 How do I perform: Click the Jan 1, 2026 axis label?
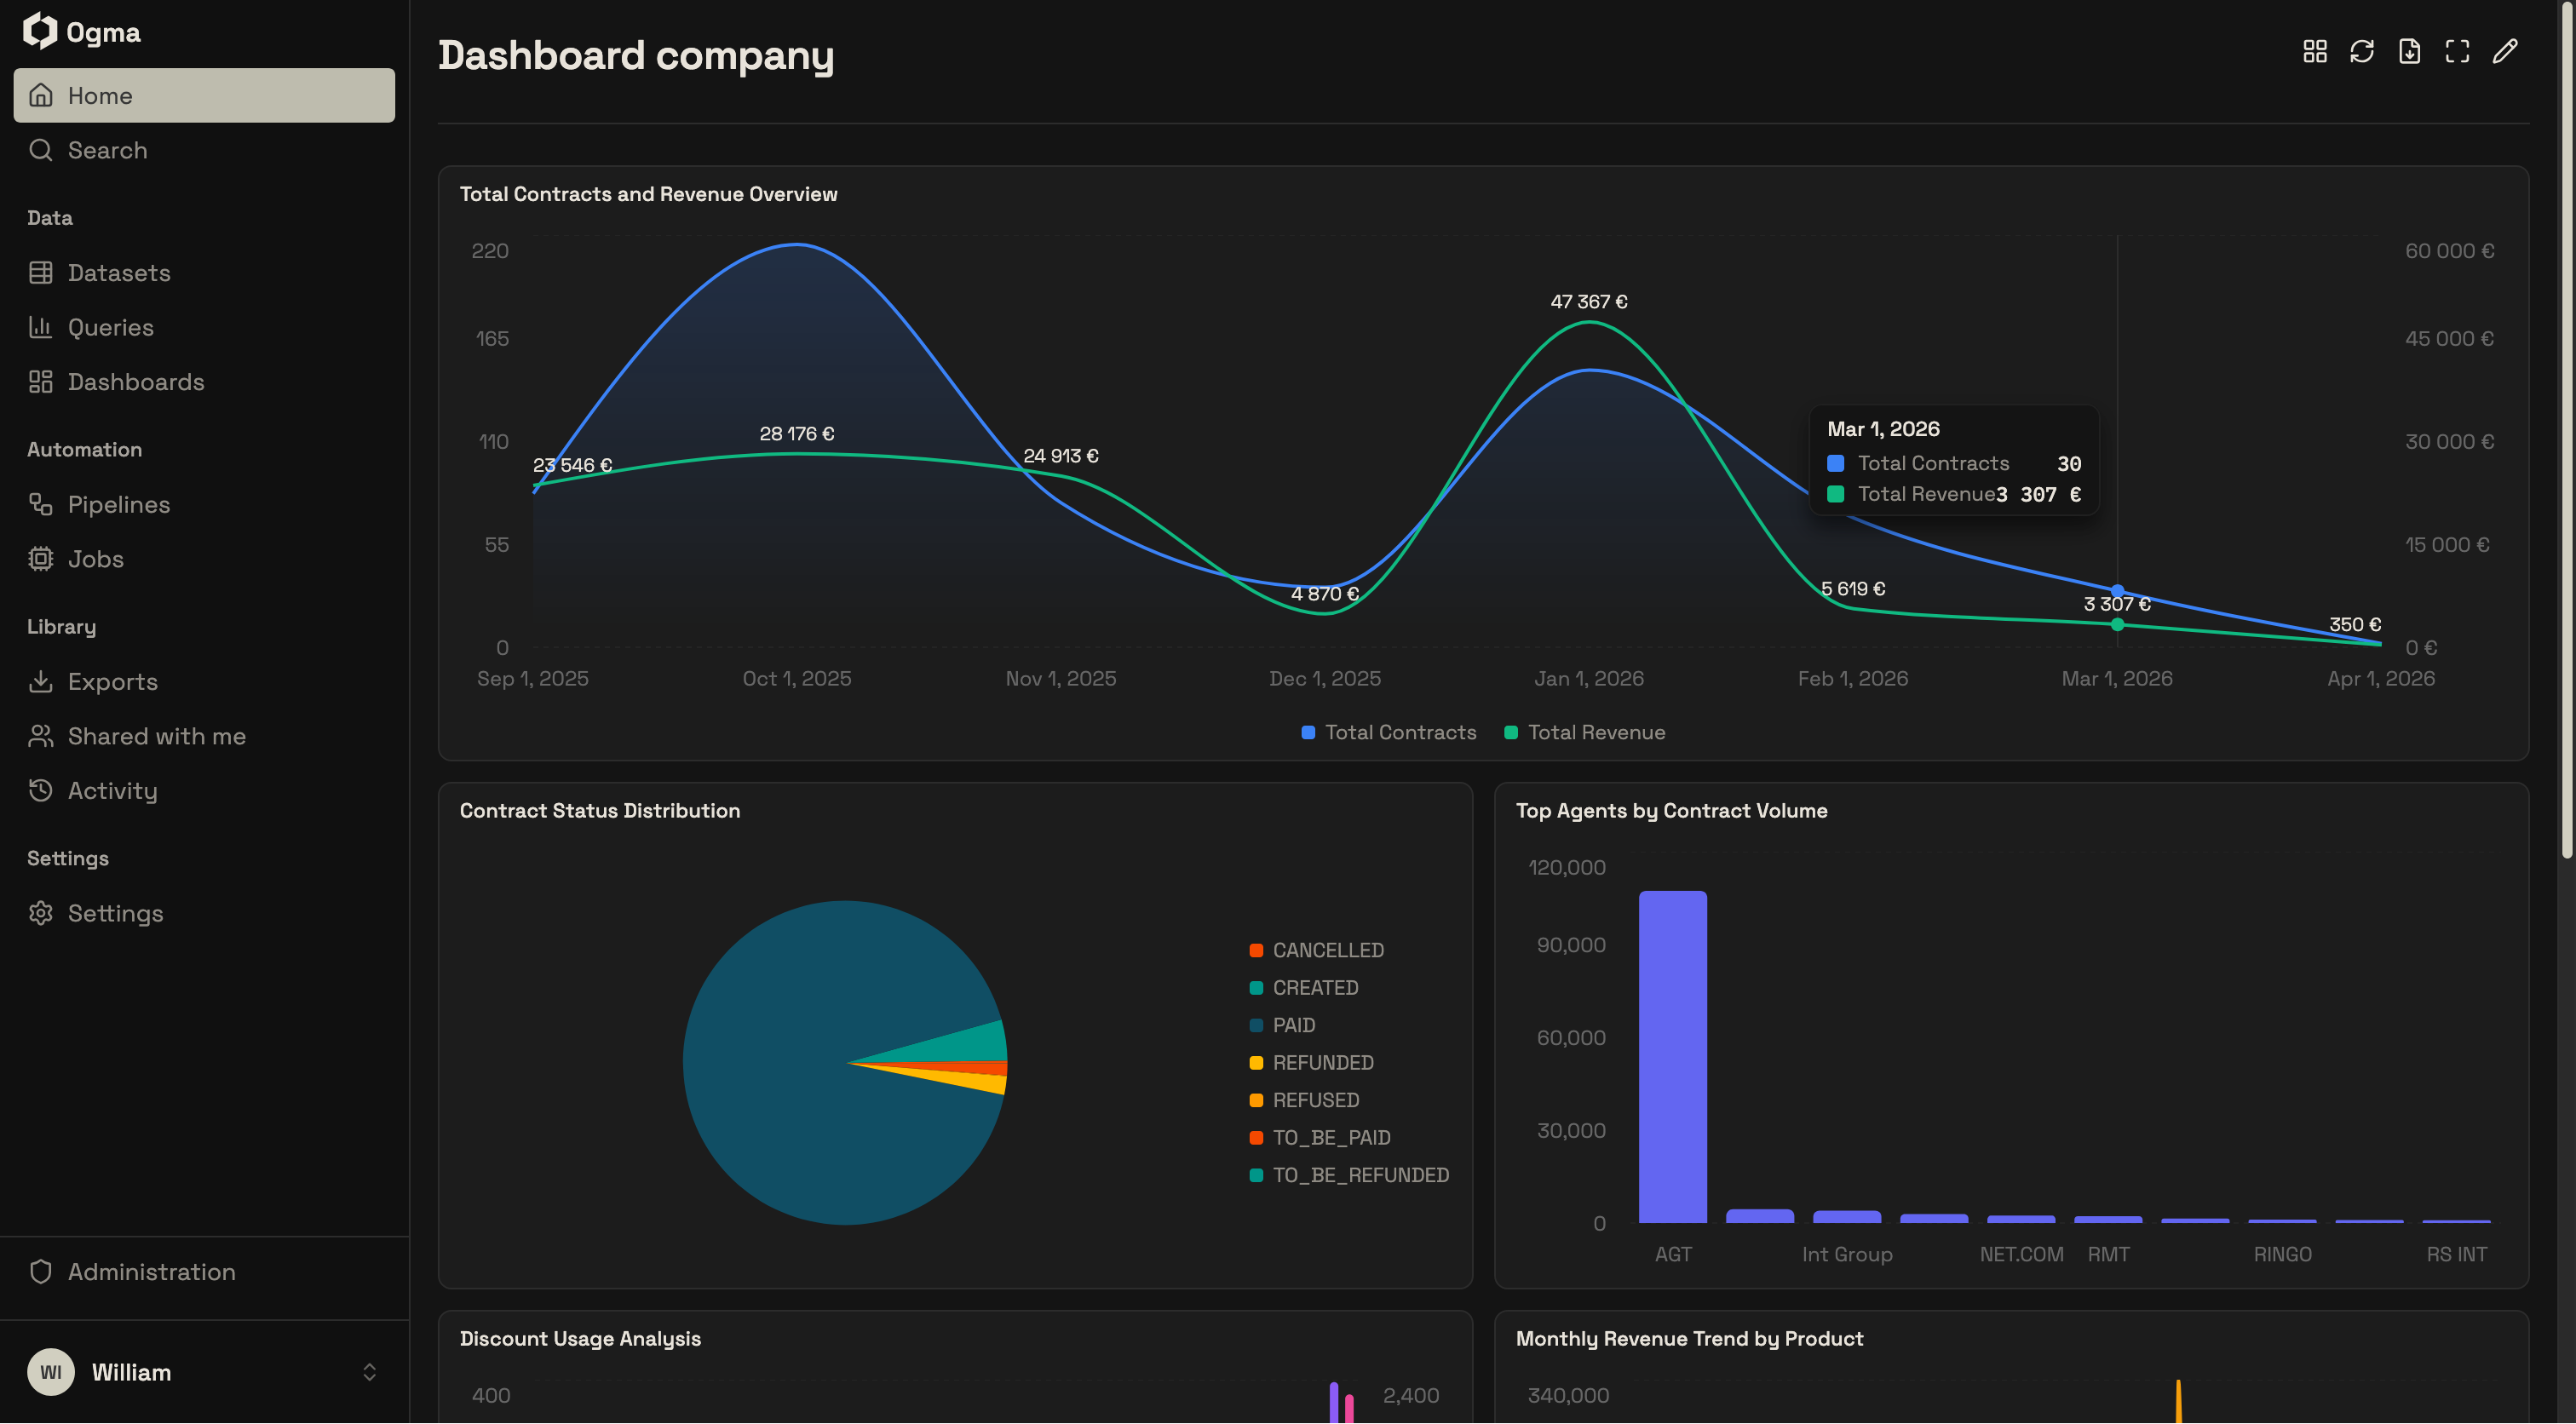[1589, 678]
